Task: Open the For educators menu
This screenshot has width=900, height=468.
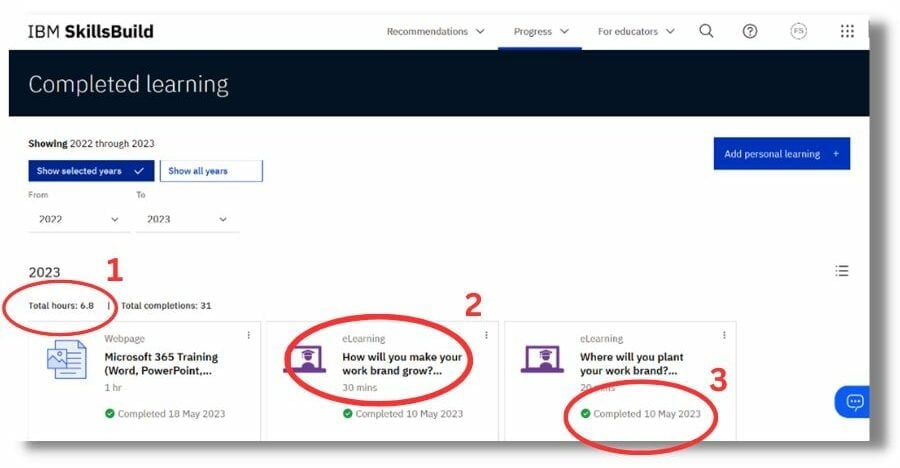Action: [636, 31]
